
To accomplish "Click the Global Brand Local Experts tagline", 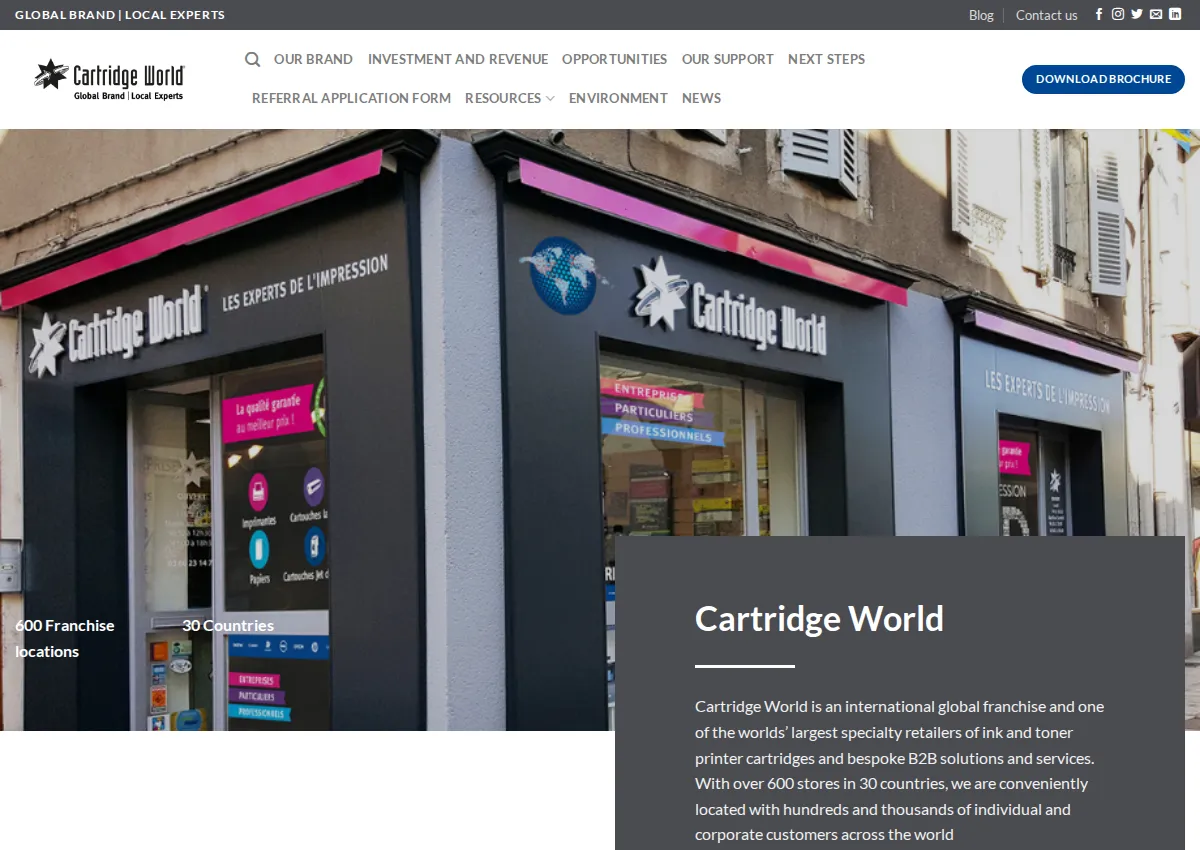I will click(120, 15).
